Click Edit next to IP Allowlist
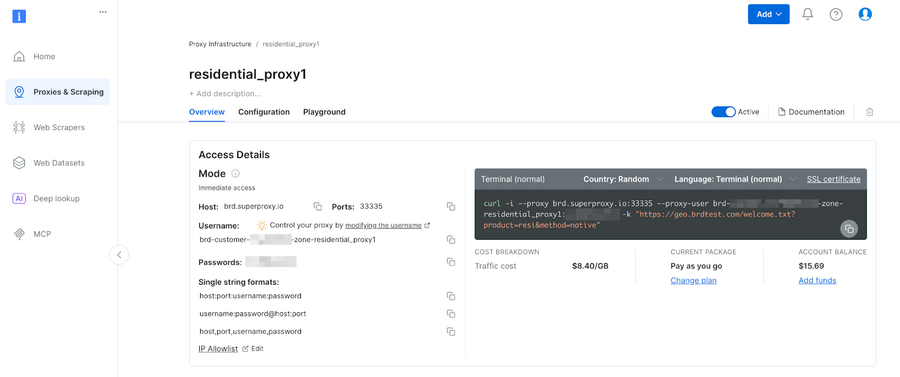 coord(253,348)
